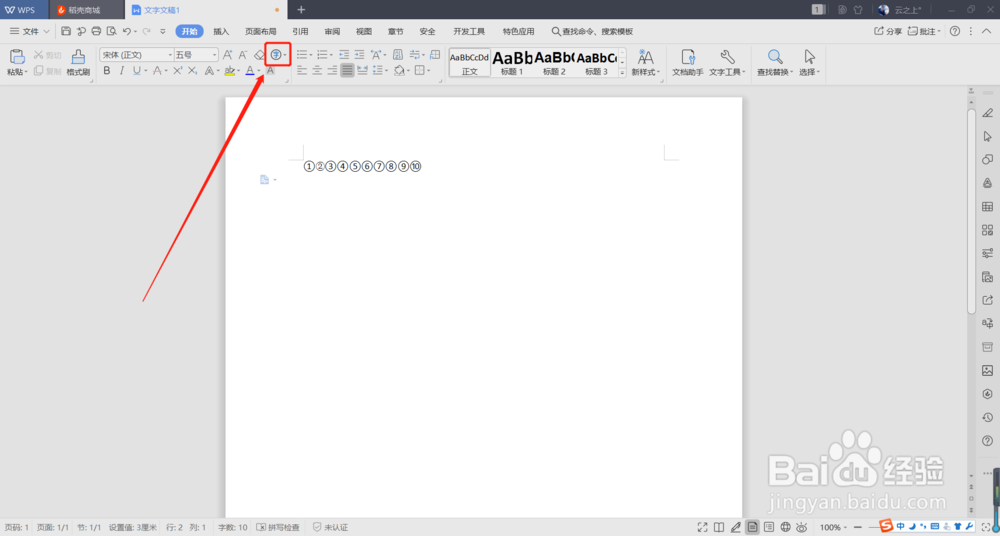Click the image icon in right sidebar
This screenshot has height=536, width=1000.
click(987, 370)
